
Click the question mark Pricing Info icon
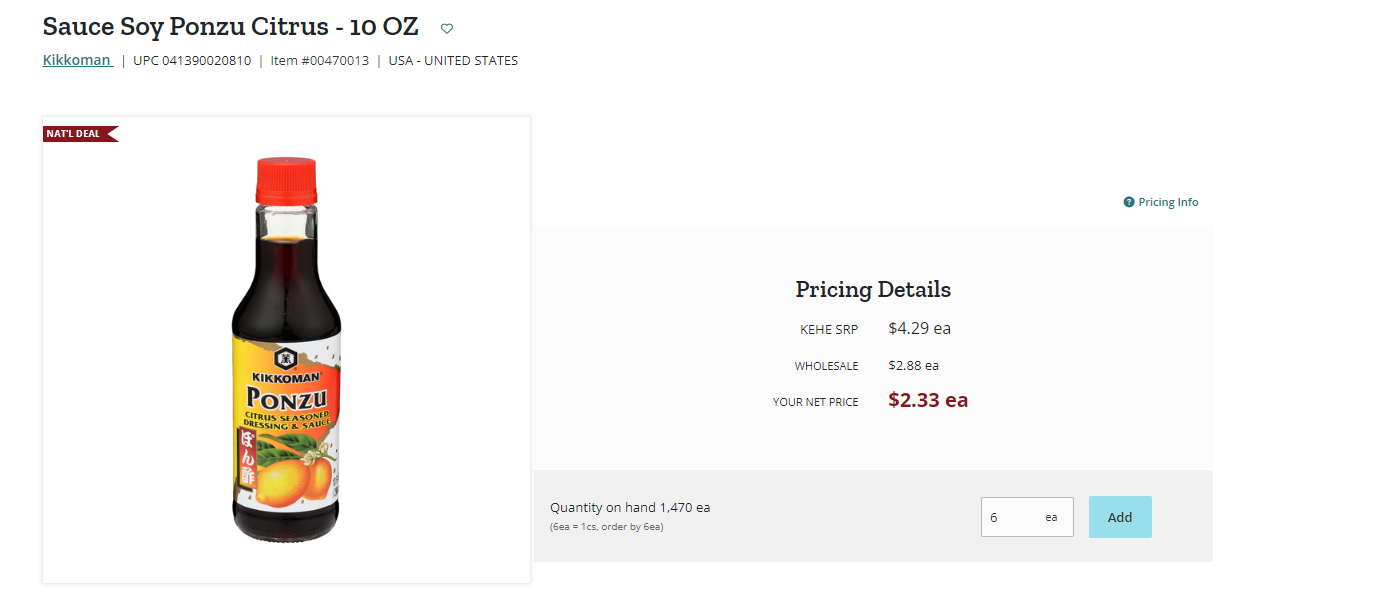click(x=1129, y=202)
